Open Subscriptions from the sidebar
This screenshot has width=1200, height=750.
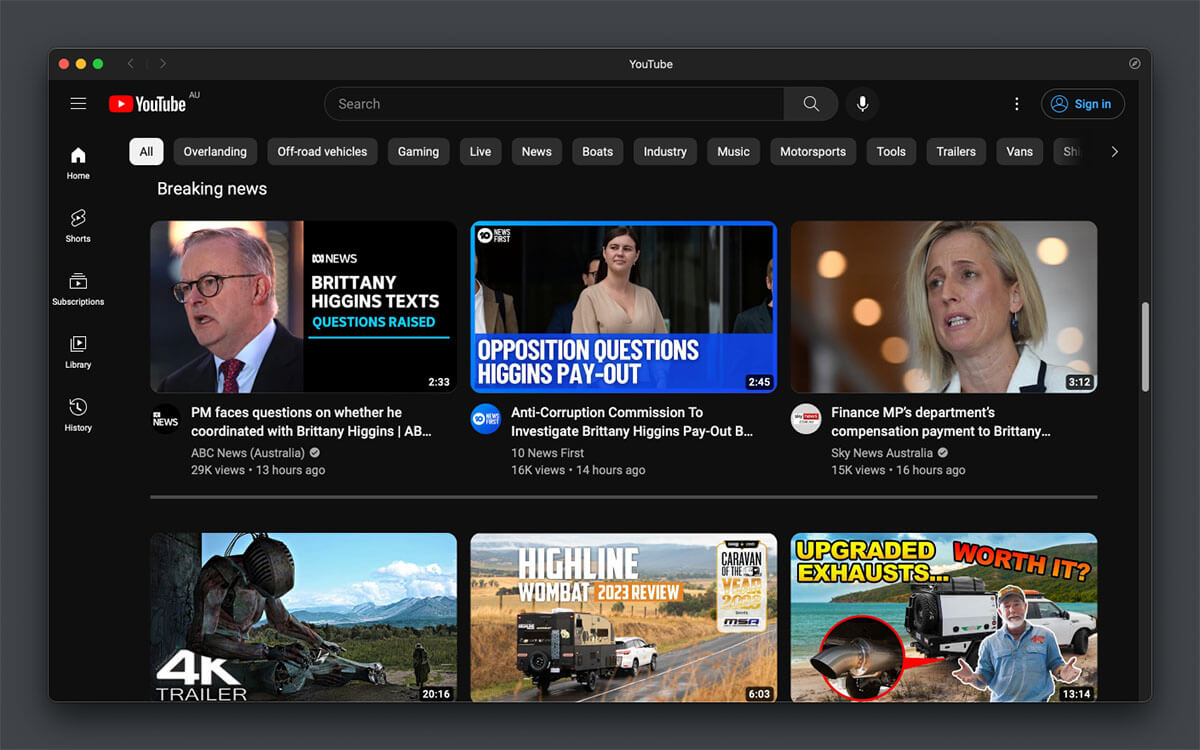pos(77,287)
